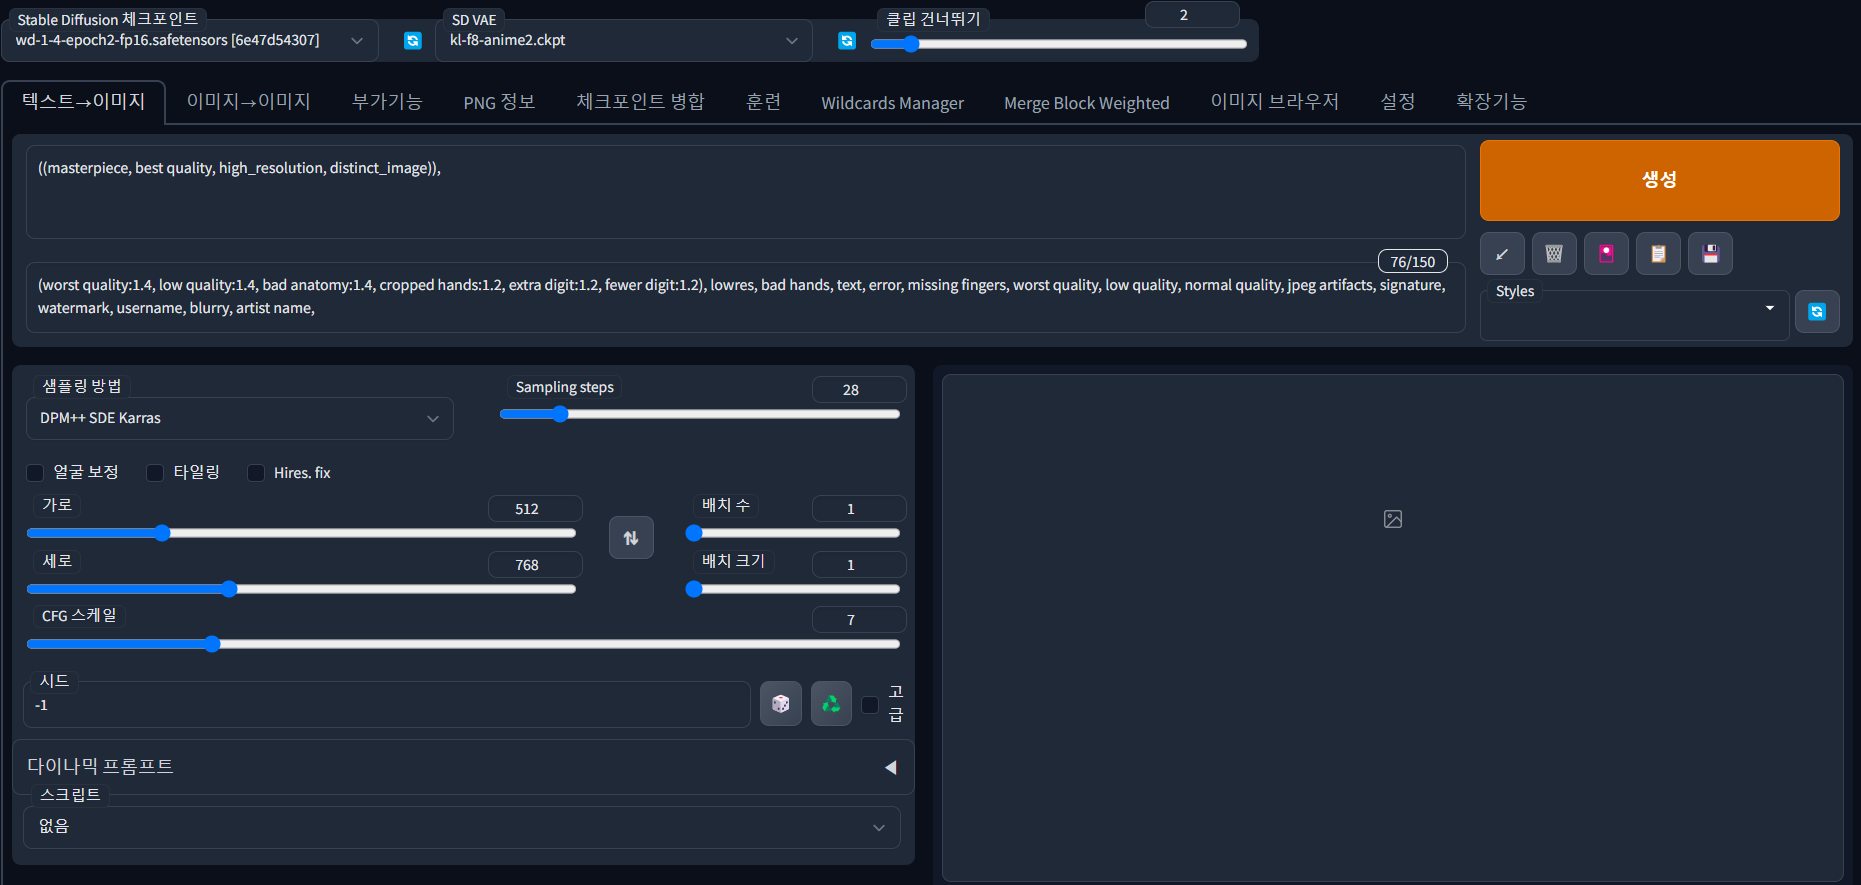Open the Merge Block Weighted tab
This screenshot has width=1861, height=885.
(x=1086, y=103)
